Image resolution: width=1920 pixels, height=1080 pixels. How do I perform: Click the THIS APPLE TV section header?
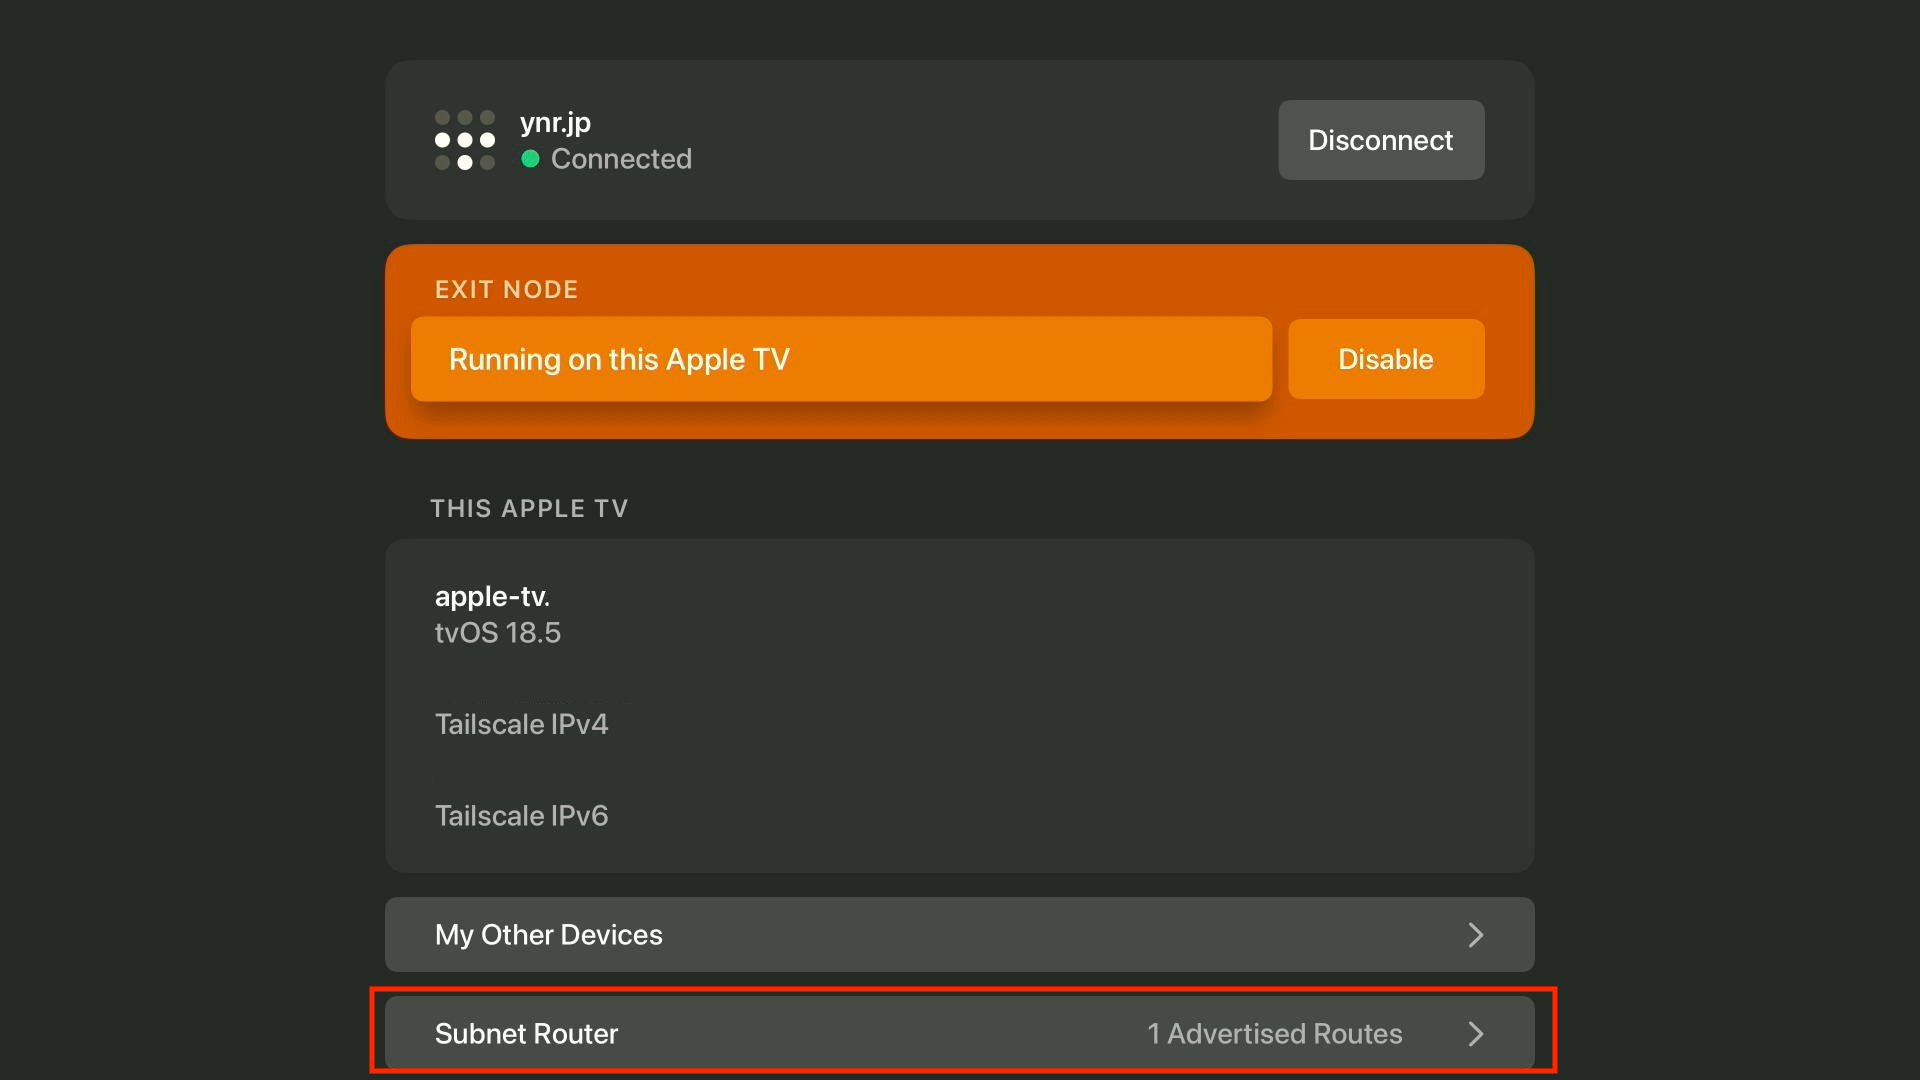[x=529, y=509]
